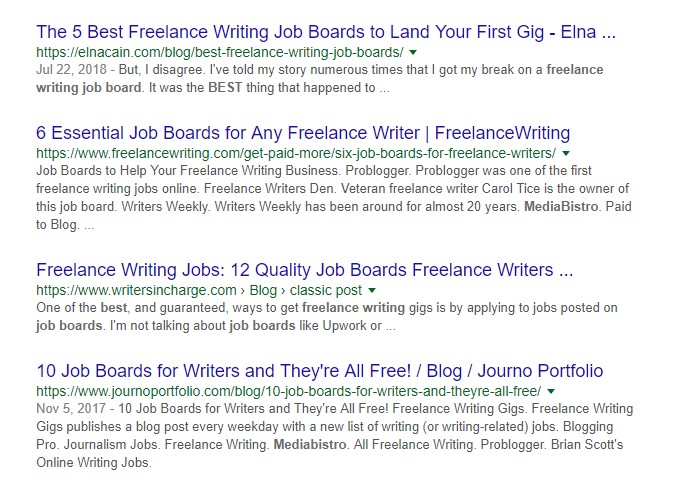Expand the dropdown arrow beside the journoportfolio.com URL
The height and width of the screenshot is (494, 676).
[x=551, y=391]
